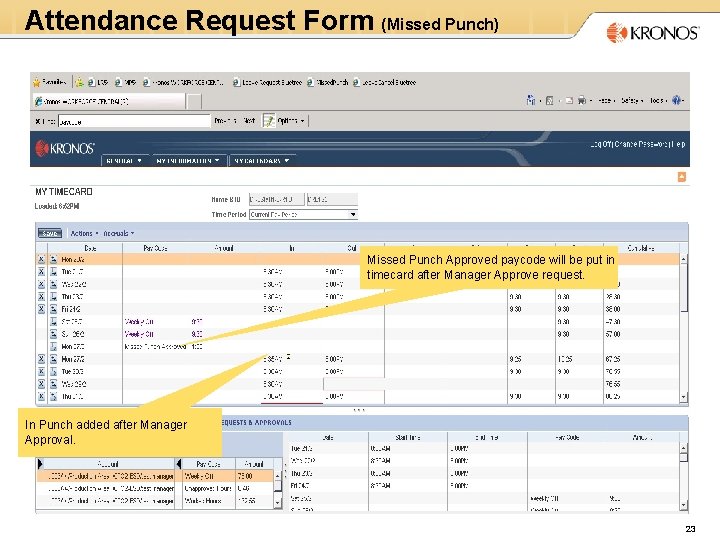Click insert row icon on Tue 28 row

[x=53, y=371]
